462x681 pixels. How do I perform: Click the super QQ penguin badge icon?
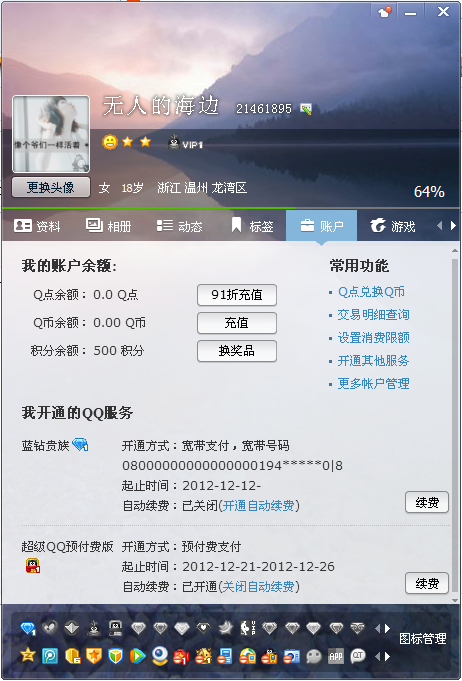33,565
